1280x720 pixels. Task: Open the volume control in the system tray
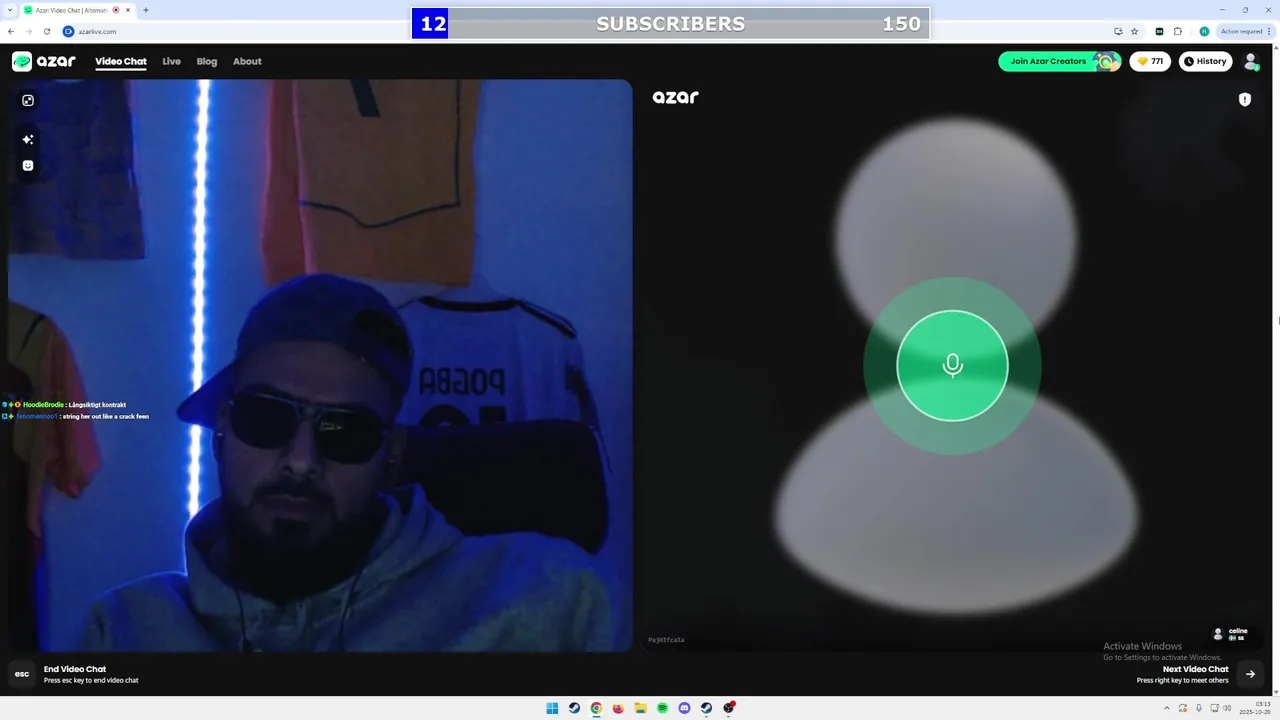[1227, 708]
